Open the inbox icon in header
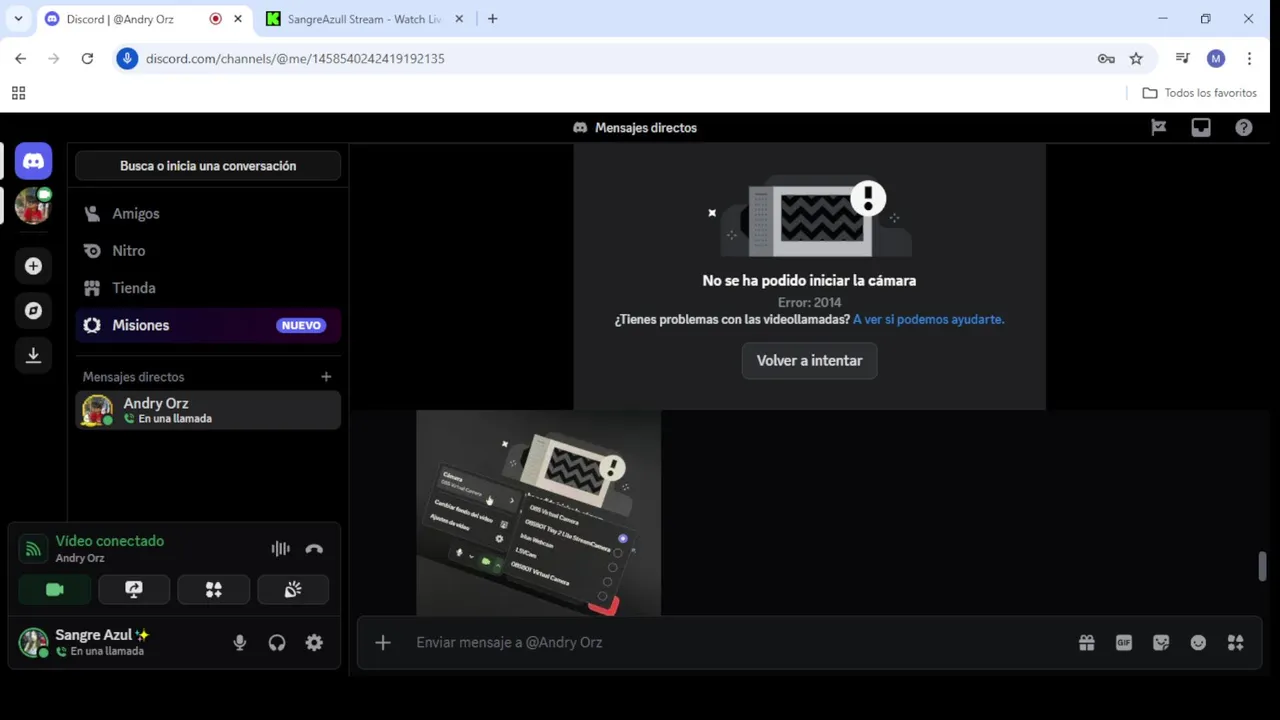 click(x=1201, y=128)
